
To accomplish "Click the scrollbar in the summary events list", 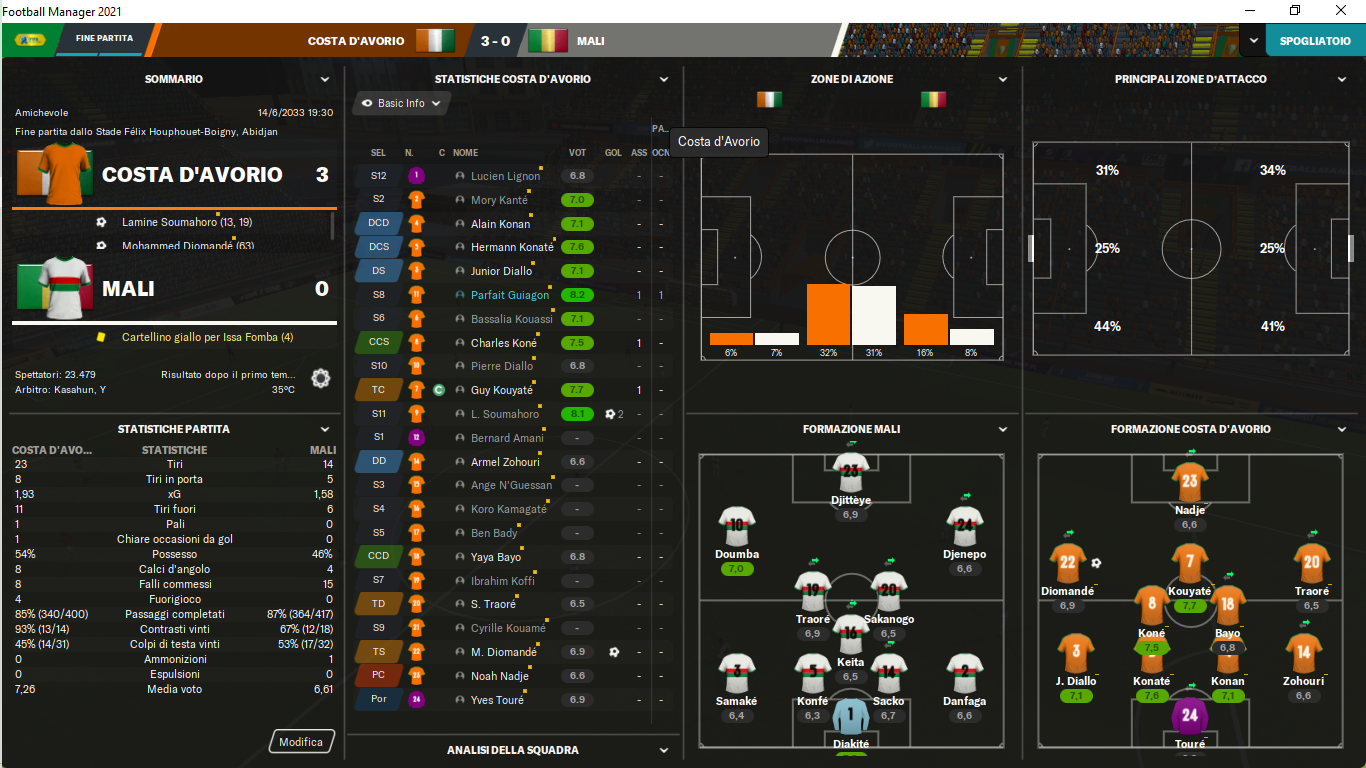I will click(x=333, y=226).
